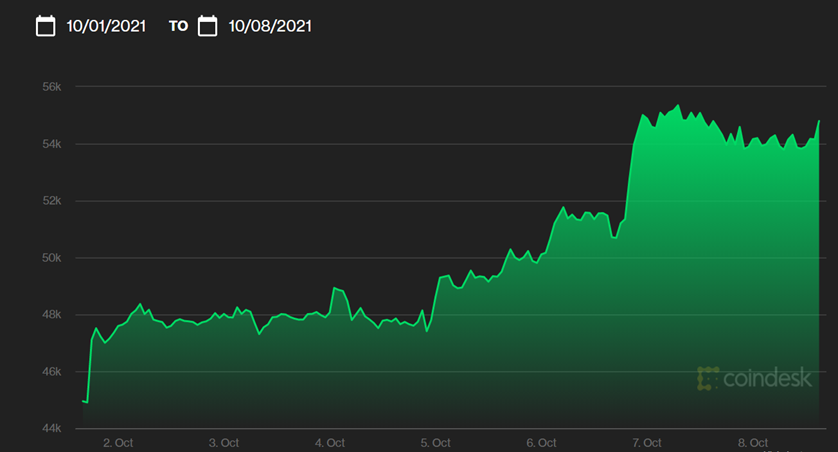The image size is (838, 452).
Task: Select the 6. Oct x-axis label
Action: [x=541, y=442]
